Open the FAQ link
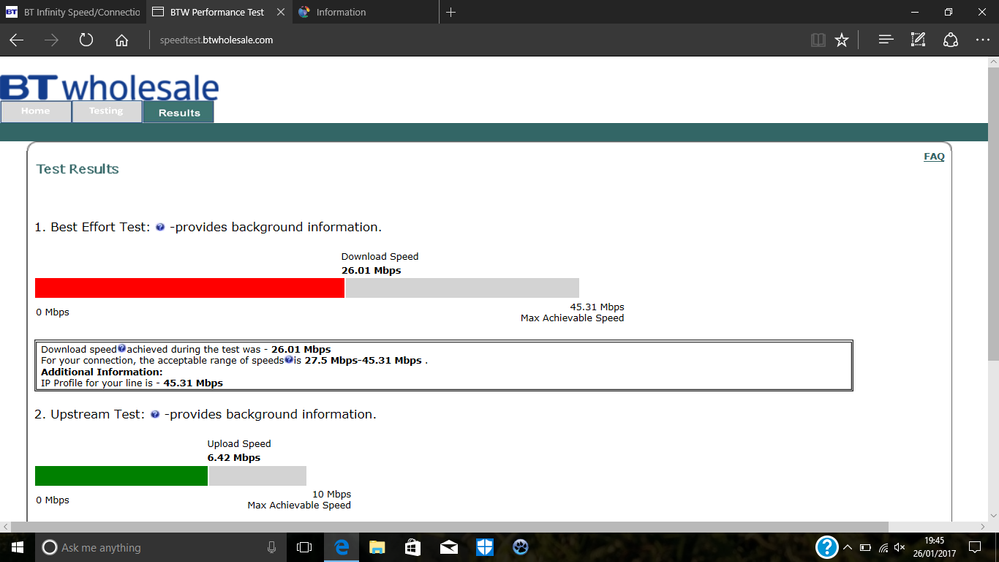The image size is (999, 562). (x=934, y=157)
